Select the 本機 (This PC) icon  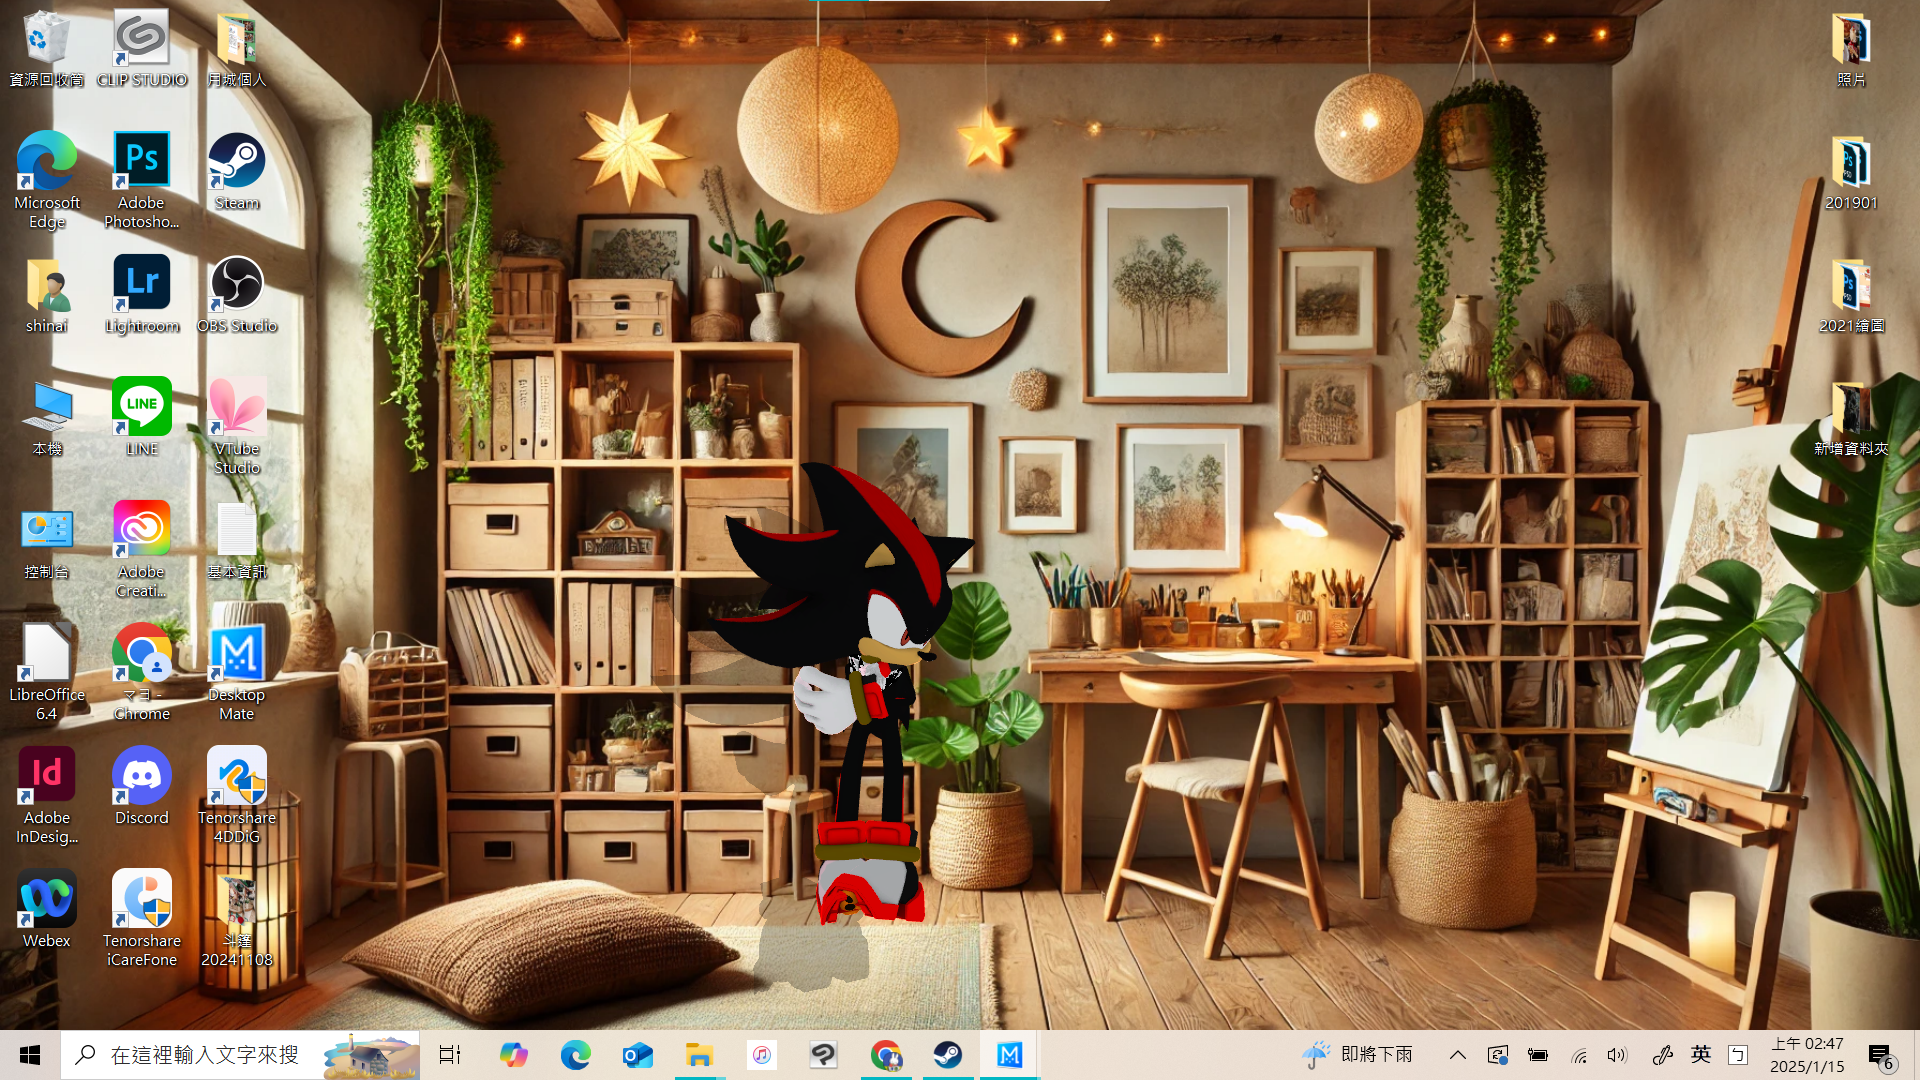pyautogui.click(x=46, y=417)
